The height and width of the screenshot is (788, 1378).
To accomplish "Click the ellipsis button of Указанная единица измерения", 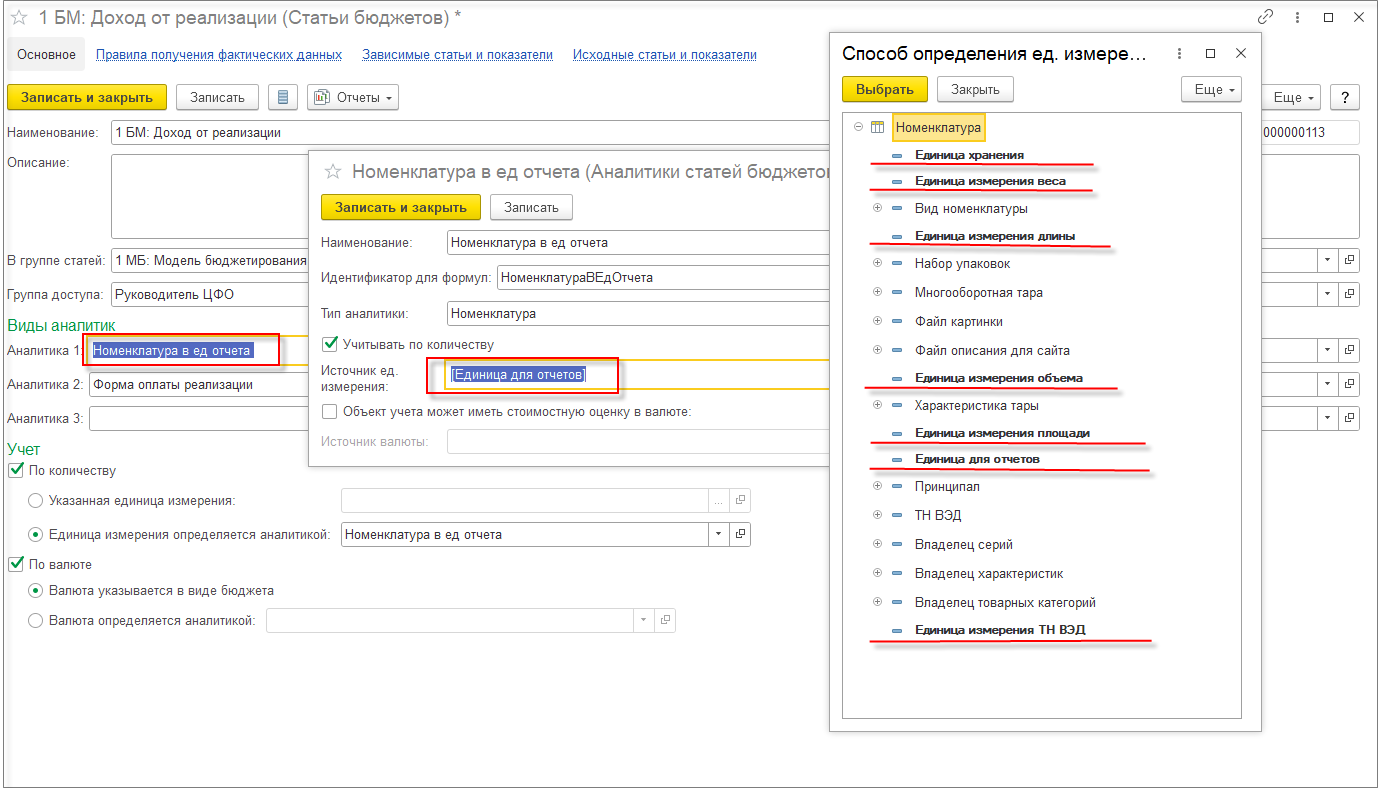I will [x=718, y=500].
